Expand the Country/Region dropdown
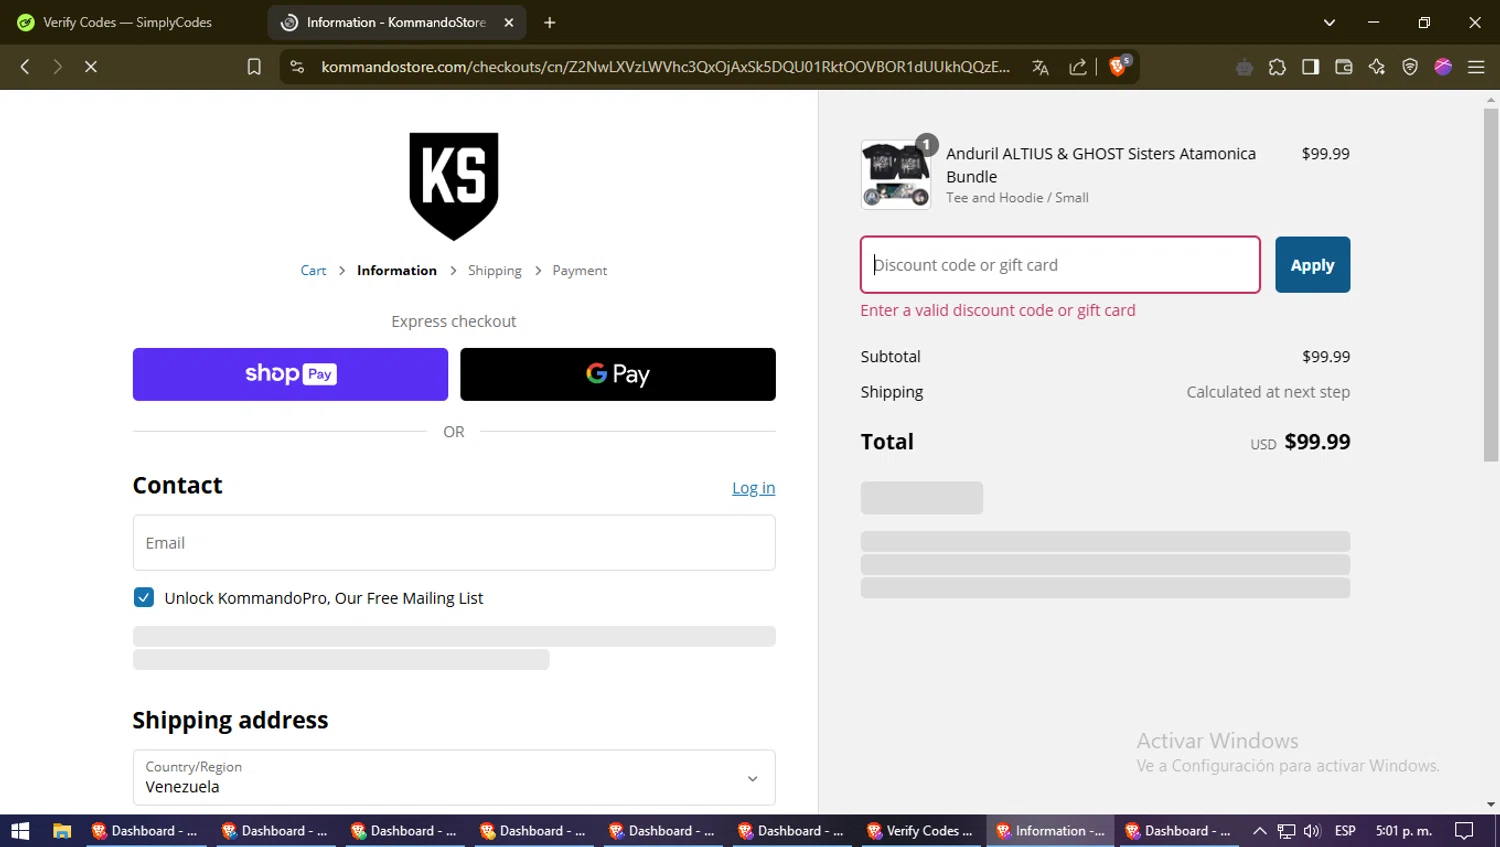 pos(454,777)
